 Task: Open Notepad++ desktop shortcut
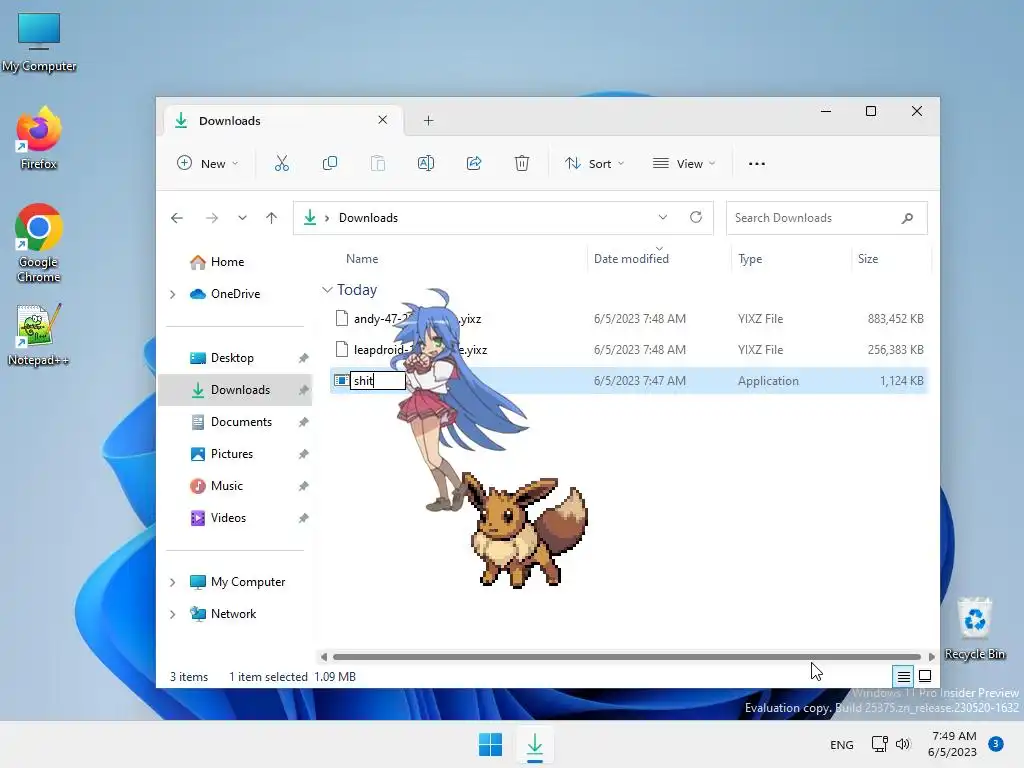coord(38,334)
